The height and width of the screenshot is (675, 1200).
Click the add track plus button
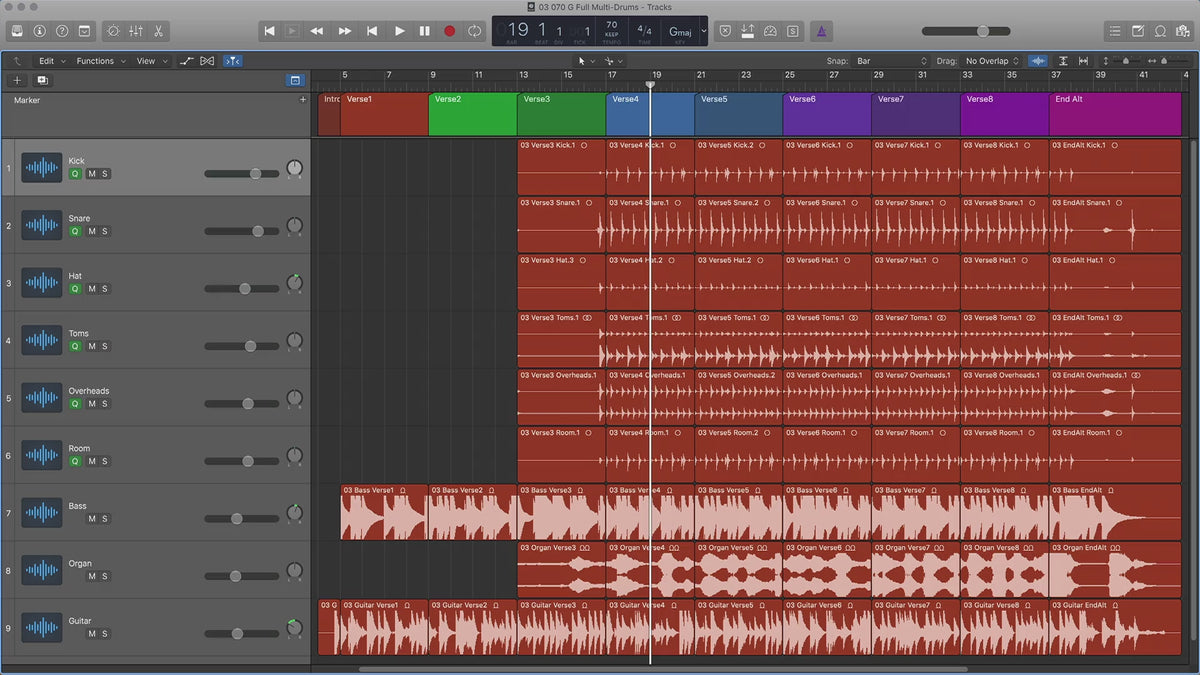pyautogui.click(x=17, y=80)
